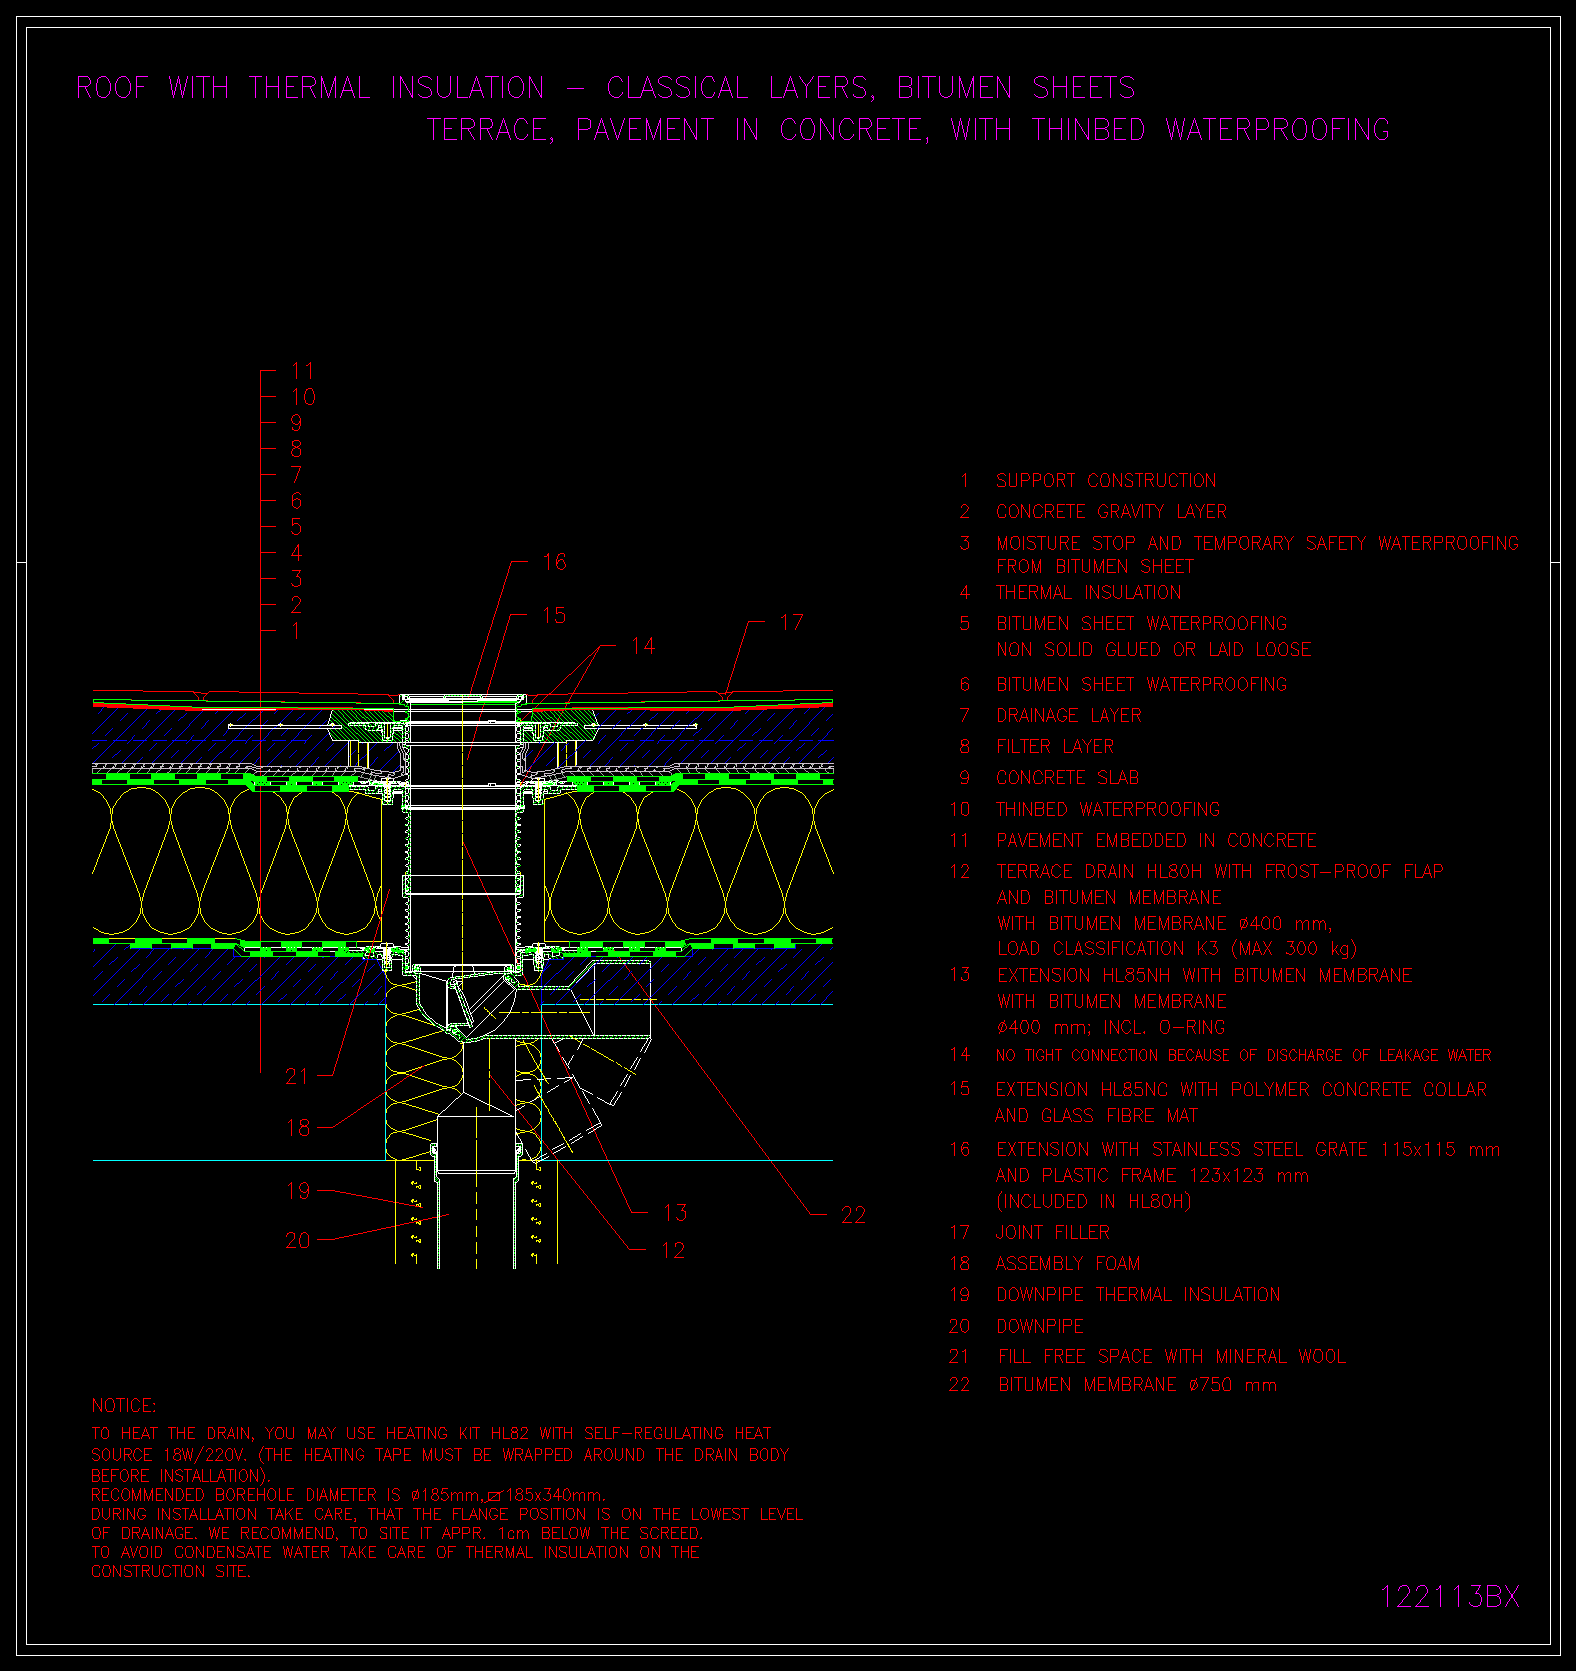Click callout number 22 at lower right of drawing
This screenshot has width=1576, height=1671.
[853, 1215]
